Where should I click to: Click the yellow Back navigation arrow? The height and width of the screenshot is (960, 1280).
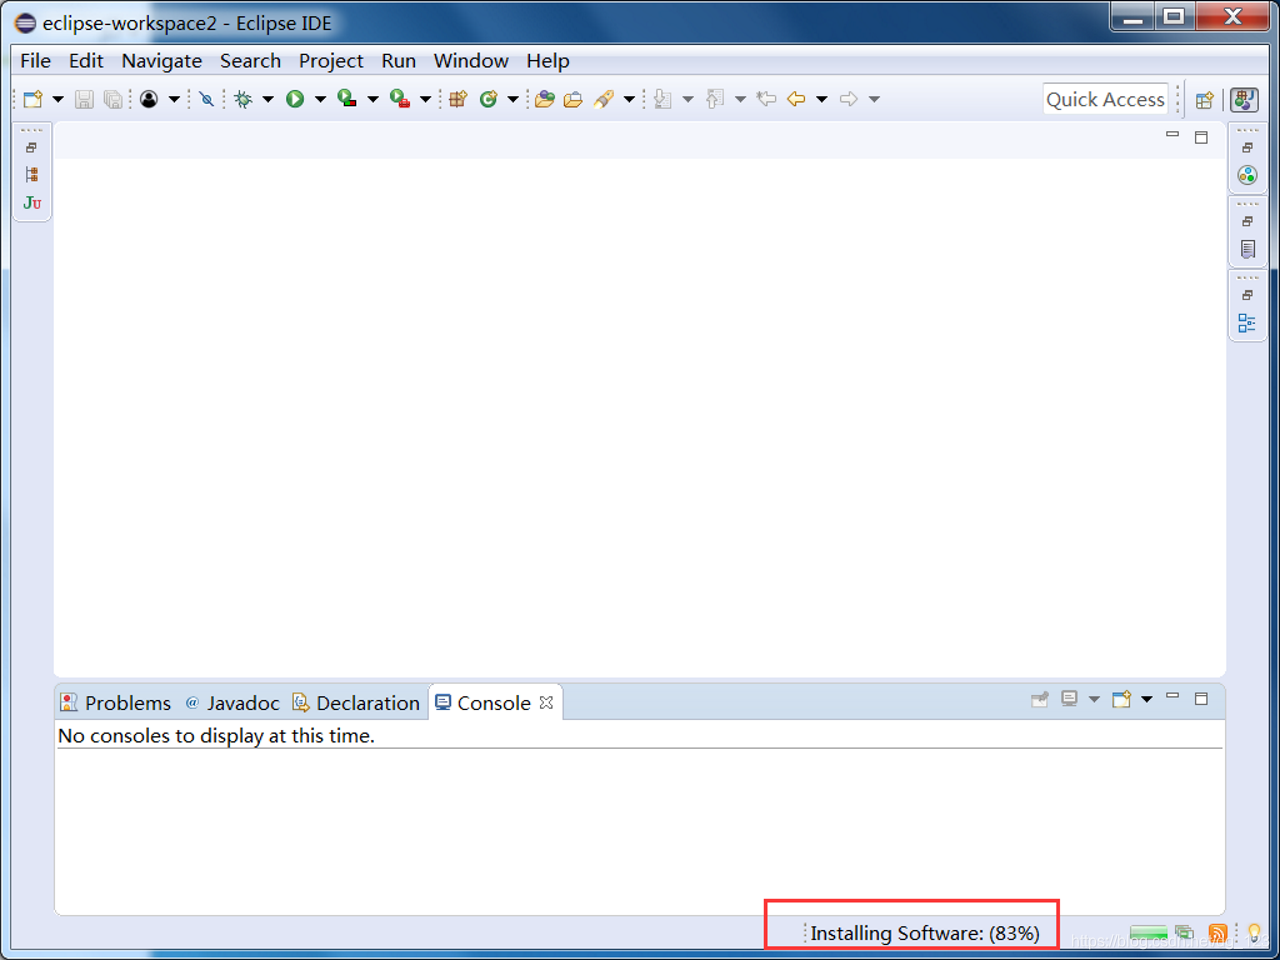pyautogui.click(x=796, y=99)
